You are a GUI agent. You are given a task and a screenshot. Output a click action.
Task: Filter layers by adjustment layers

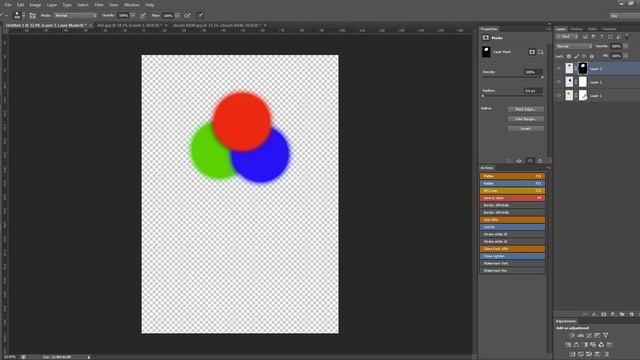pos(593,37)
